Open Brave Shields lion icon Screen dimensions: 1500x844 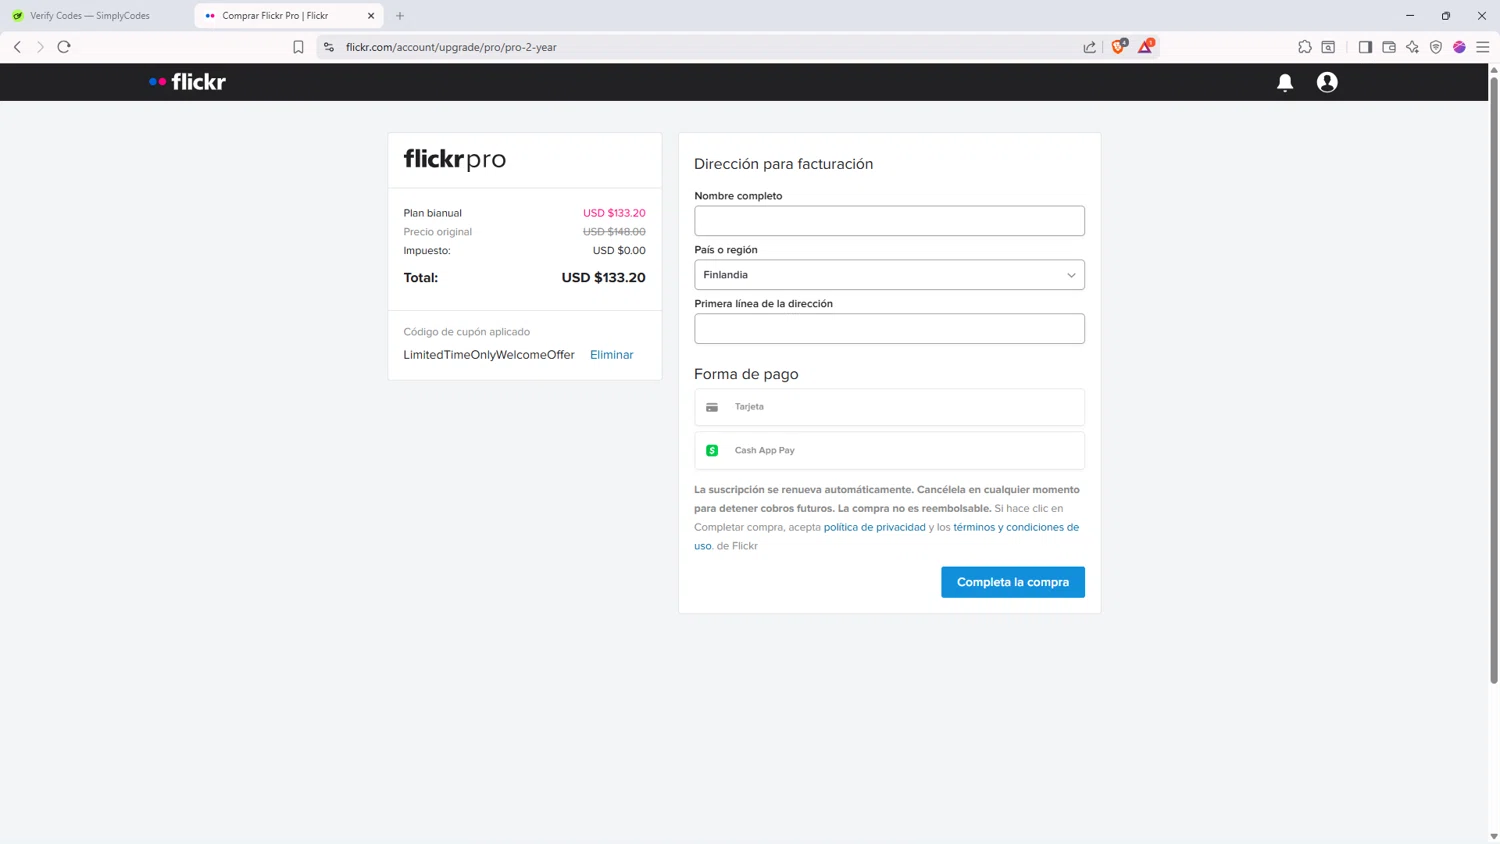[x=1119, y=46]
